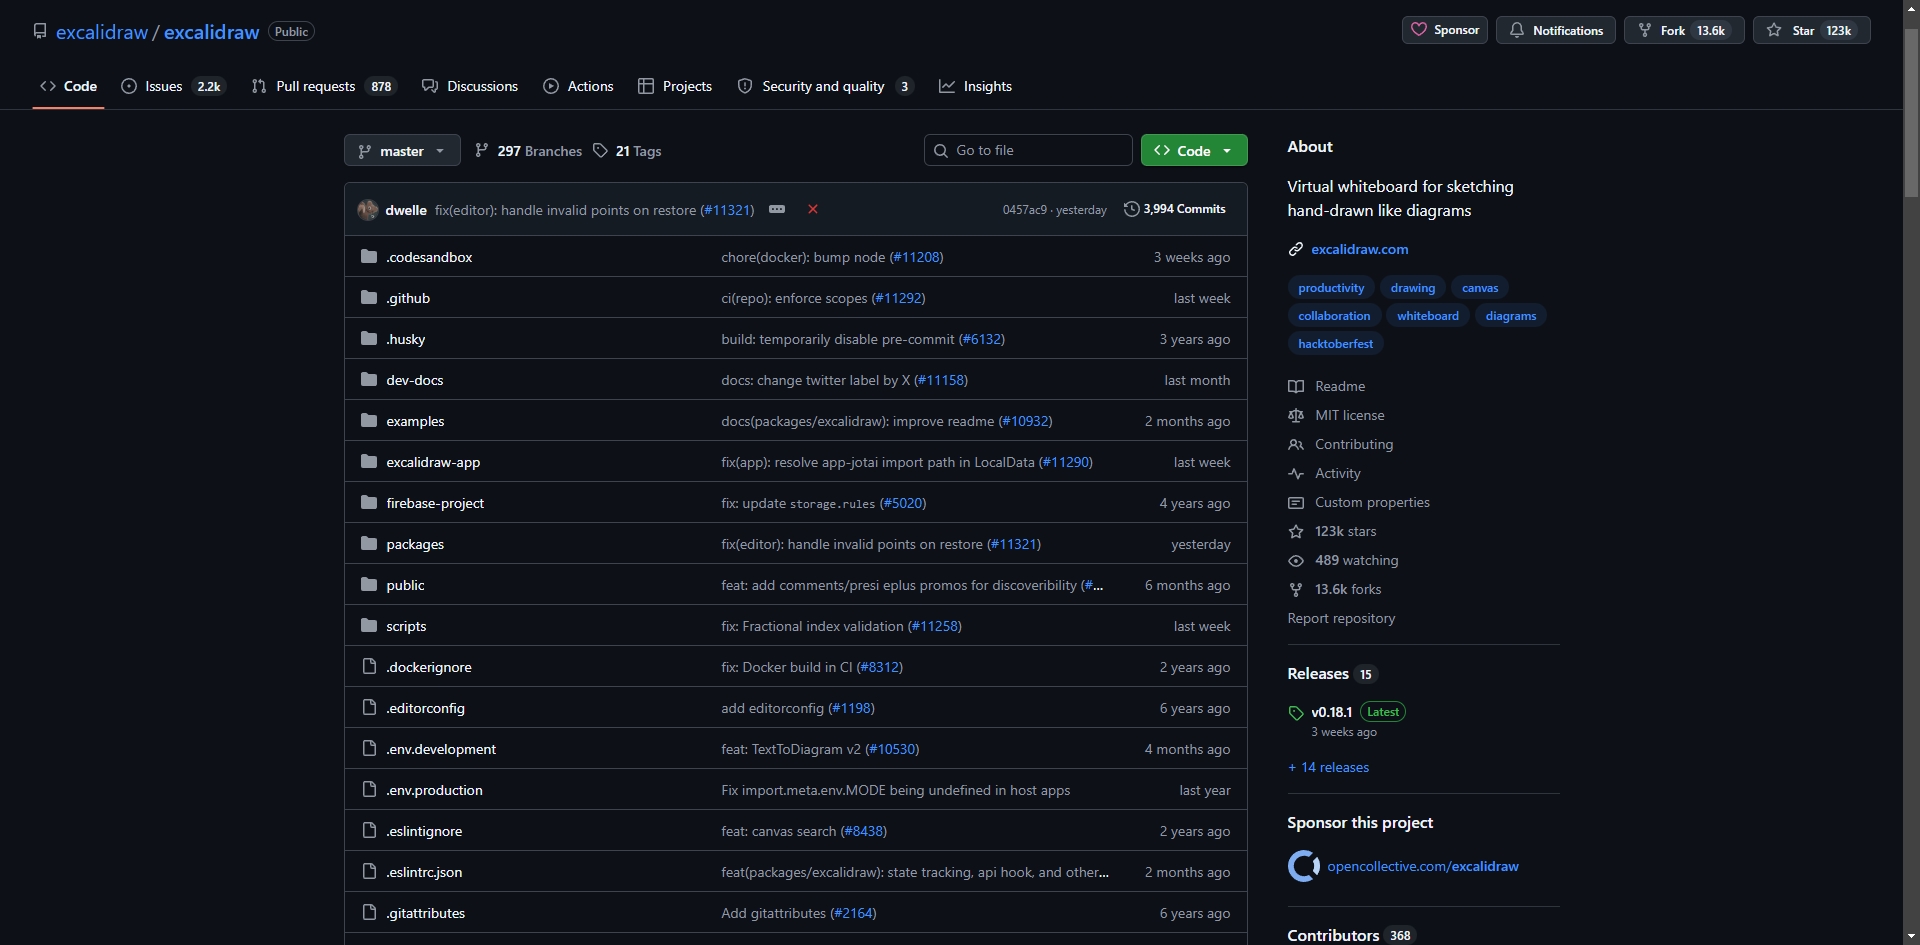
Task: Click the repository icon beside excalidraw owner name
Action: tap(40, 31)
